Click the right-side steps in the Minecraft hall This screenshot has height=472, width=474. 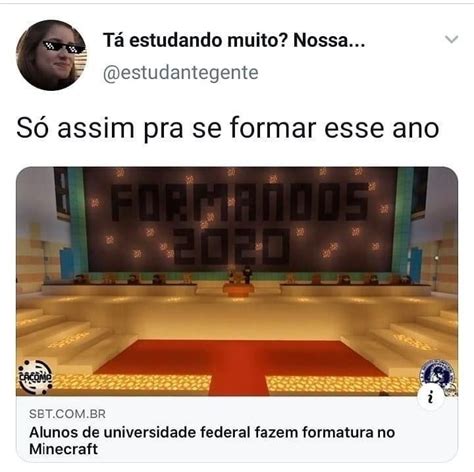[x=410, y=337]
